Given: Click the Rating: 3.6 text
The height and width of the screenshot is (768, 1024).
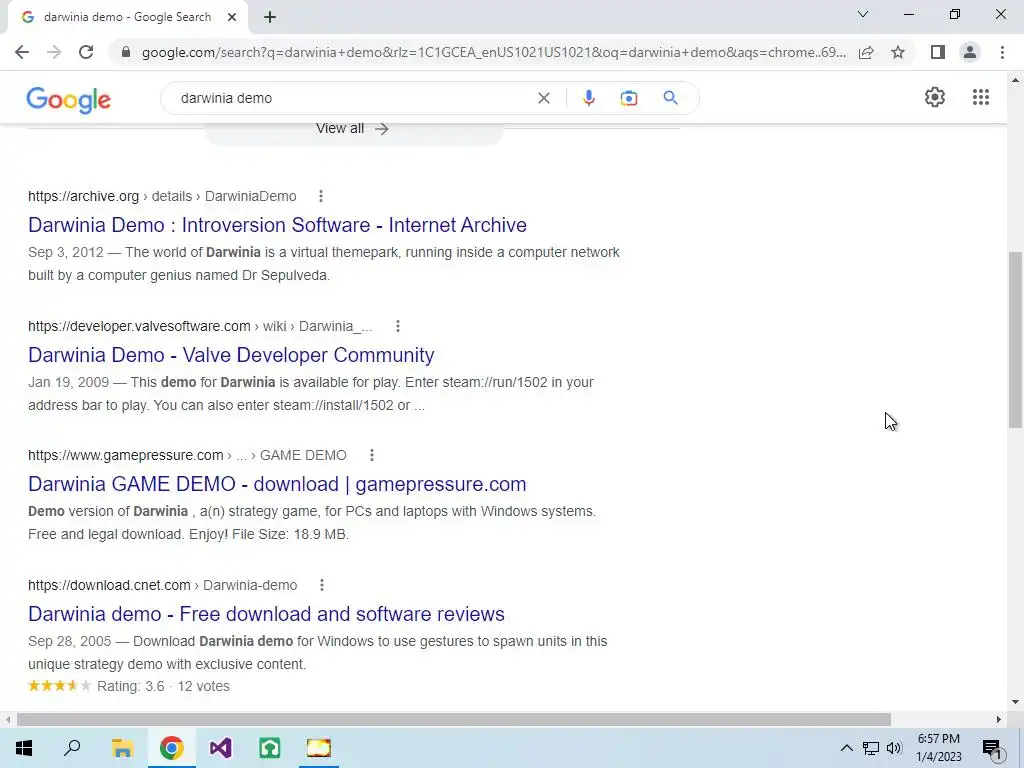Looking at the screenshot, I should [131, 686].
